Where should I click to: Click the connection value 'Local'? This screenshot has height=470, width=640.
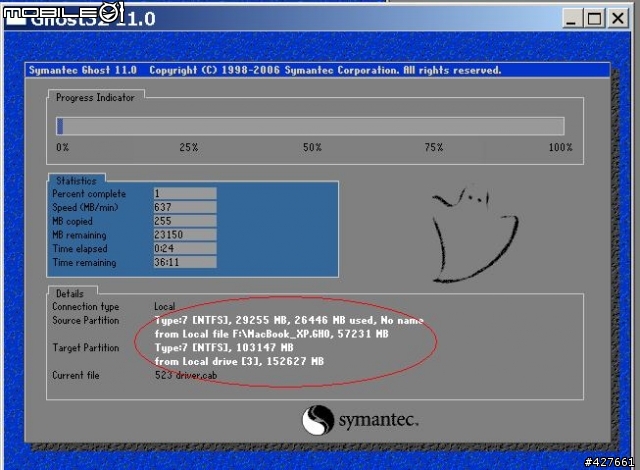(164, 306)
